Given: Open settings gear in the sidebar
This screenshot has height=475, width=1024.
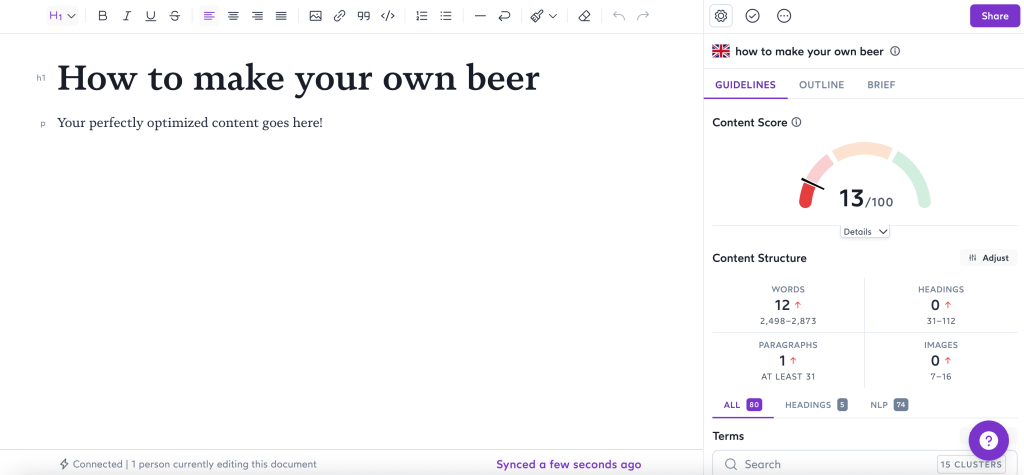Looking at the screenshot, I should pos(721,16).
